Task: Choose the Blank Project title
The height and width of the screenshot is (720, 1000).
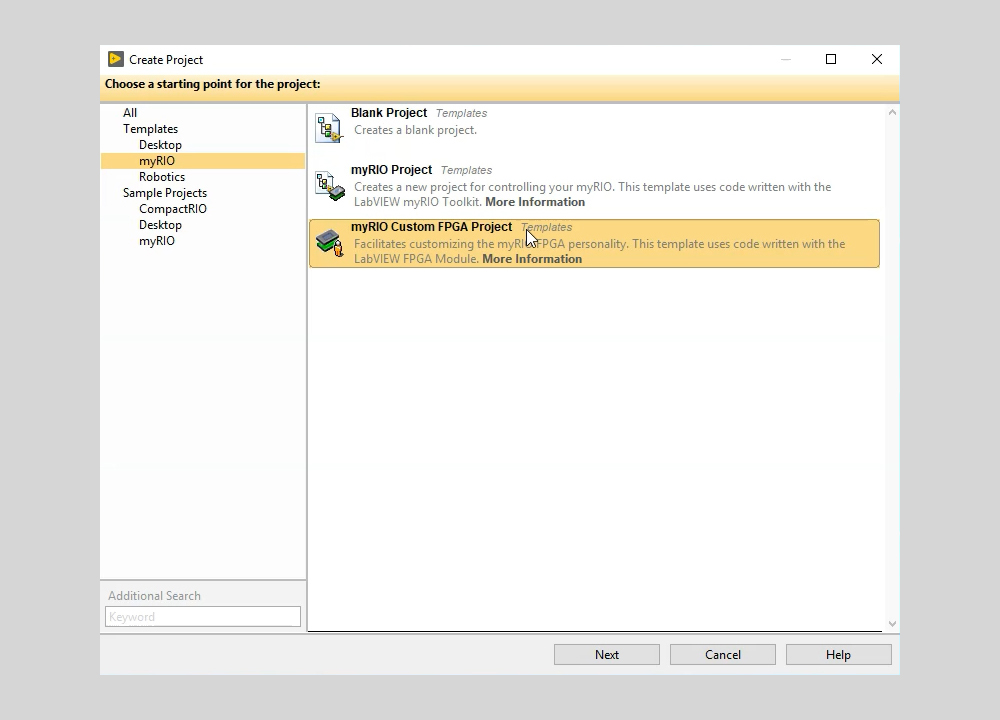Action: point(389,113)
